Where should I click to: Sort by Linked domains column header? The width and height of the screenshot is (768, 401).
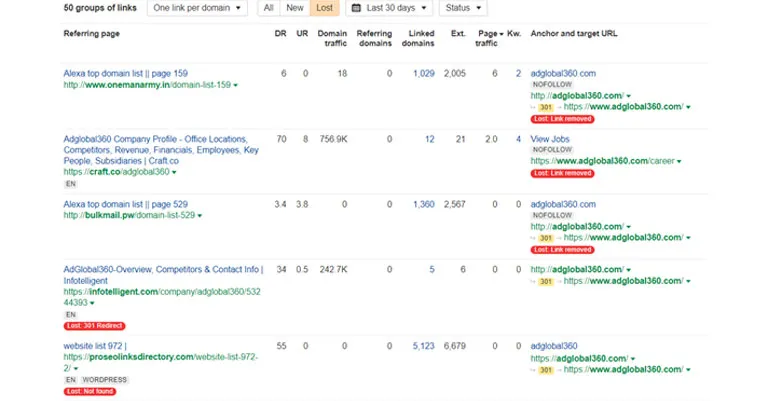[x=418, y=38]
